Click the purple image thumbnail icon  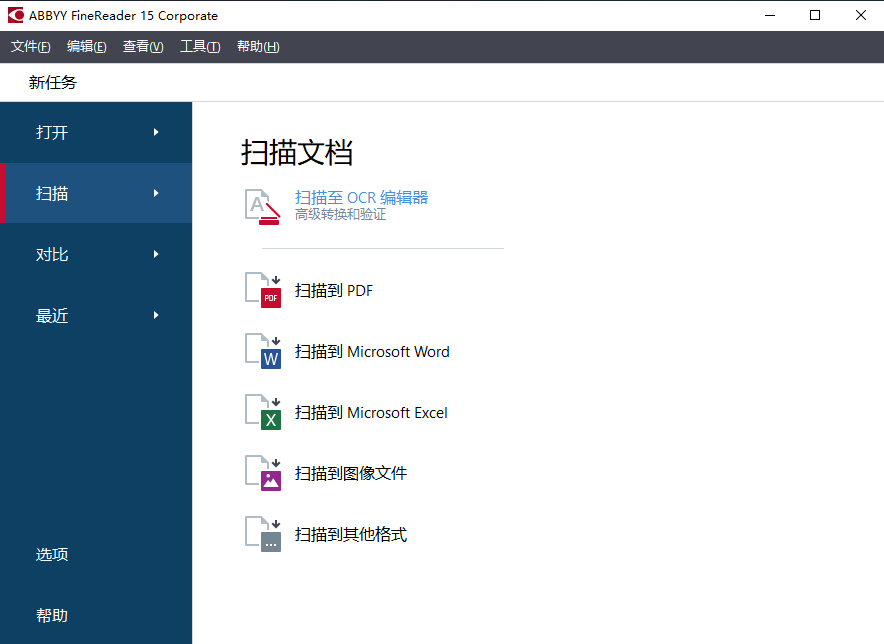point(262,473)
